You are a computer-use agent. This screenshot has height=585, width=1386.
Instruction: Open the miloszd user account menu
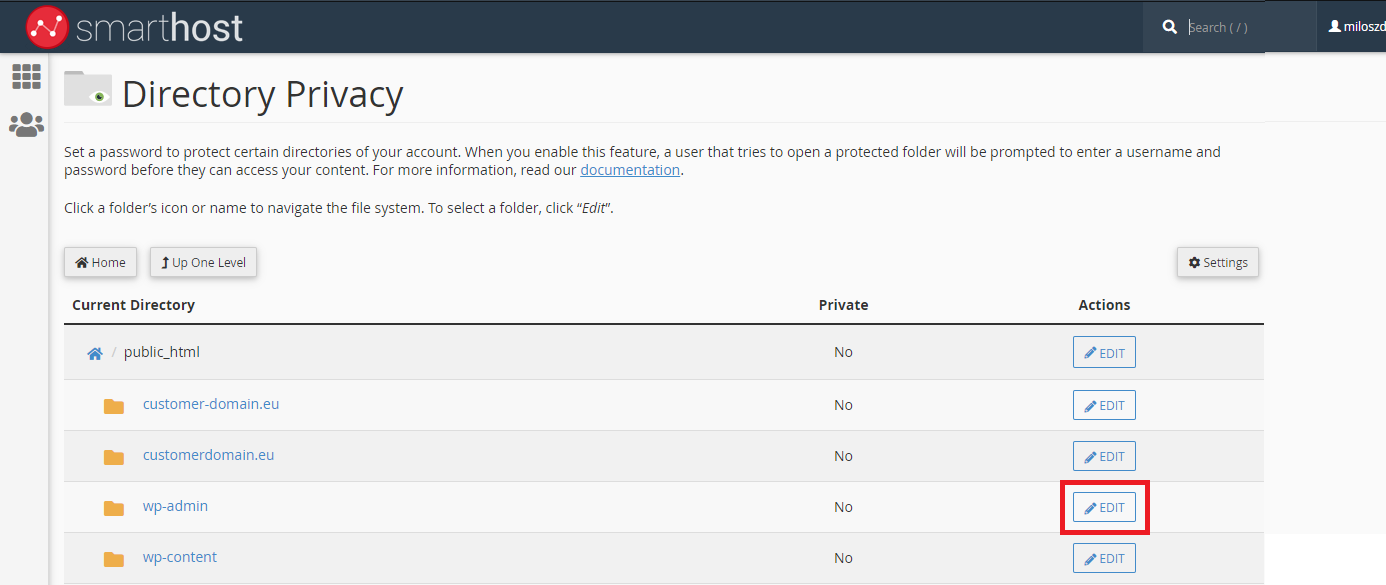click(1355, 27)
